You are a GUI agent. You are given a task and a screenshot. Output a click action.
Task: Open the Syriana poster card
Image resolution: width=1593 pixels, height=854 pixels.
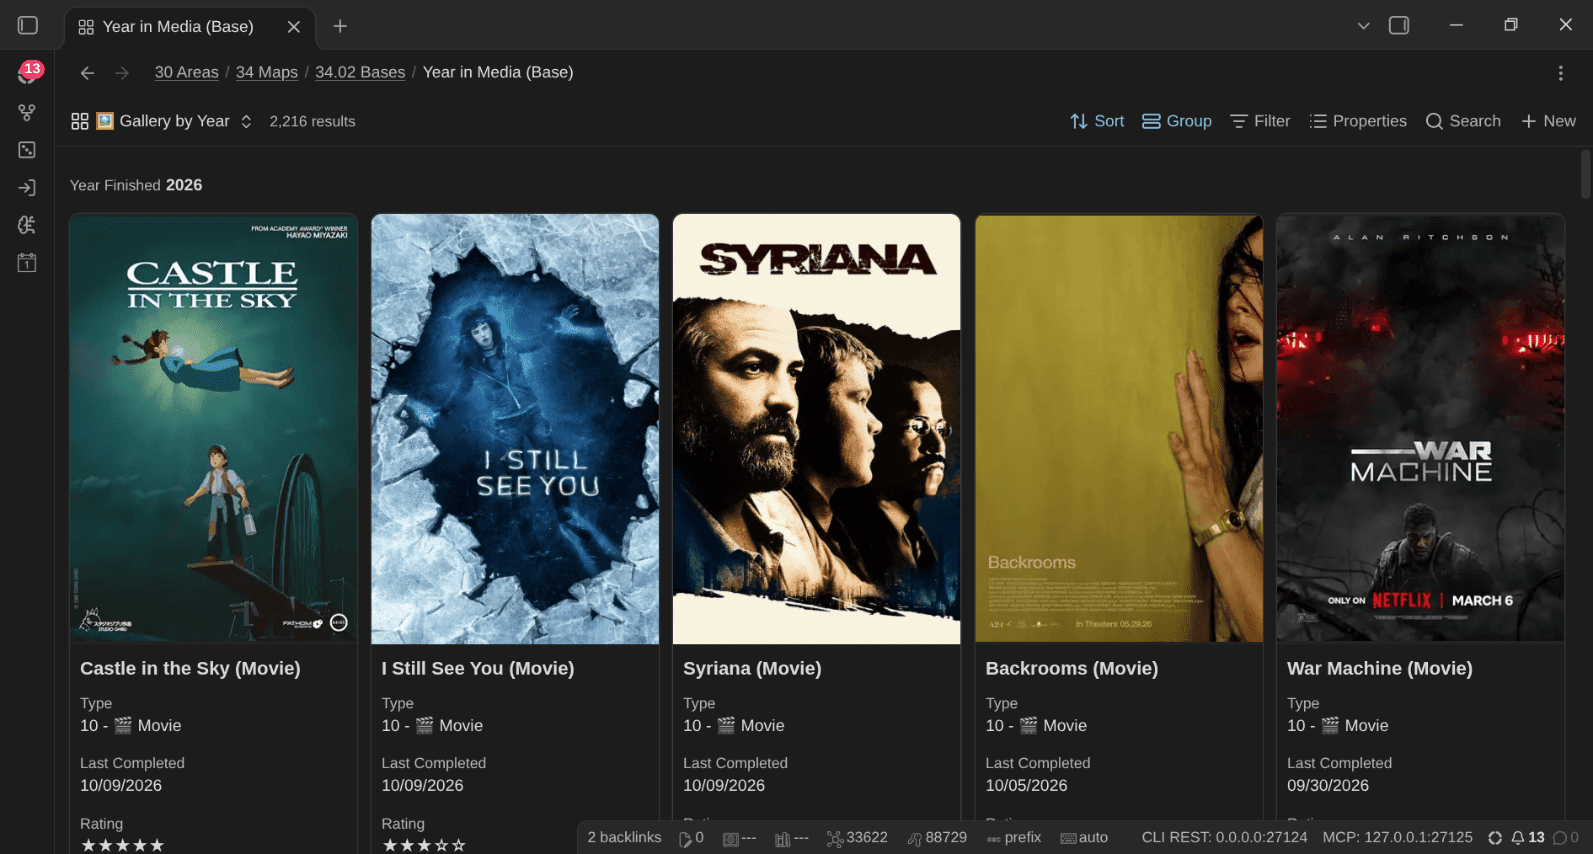[x=817, y=429]
